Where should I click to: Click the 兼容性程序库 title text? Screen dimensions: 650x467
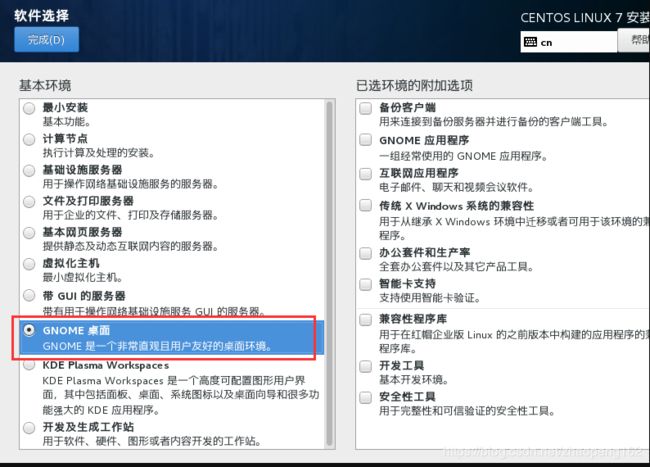tap(413, 319)
